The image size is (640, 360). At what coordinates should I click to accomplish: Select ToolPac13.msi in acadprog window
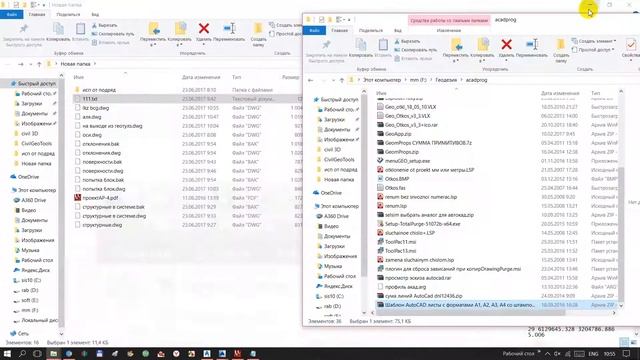(400, 251)
